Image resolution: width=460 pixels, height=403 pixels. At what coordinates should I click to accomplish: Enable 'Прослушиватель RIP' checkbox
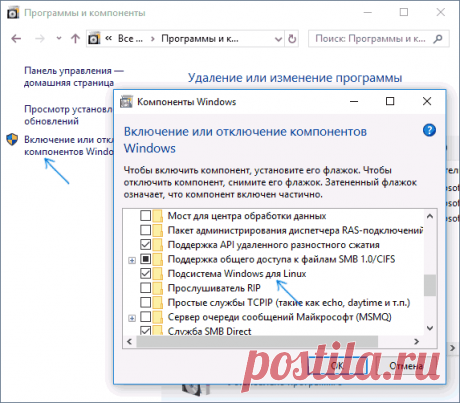click(x=145, y=288)
